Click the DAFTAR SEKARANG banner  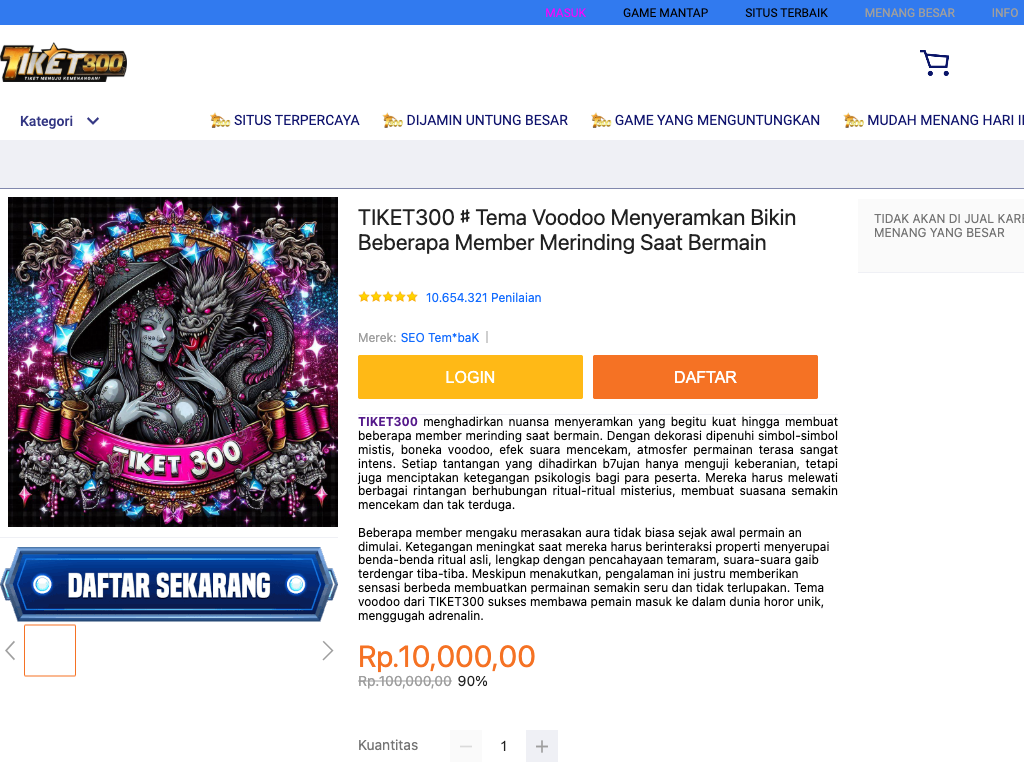coord(169,584)
